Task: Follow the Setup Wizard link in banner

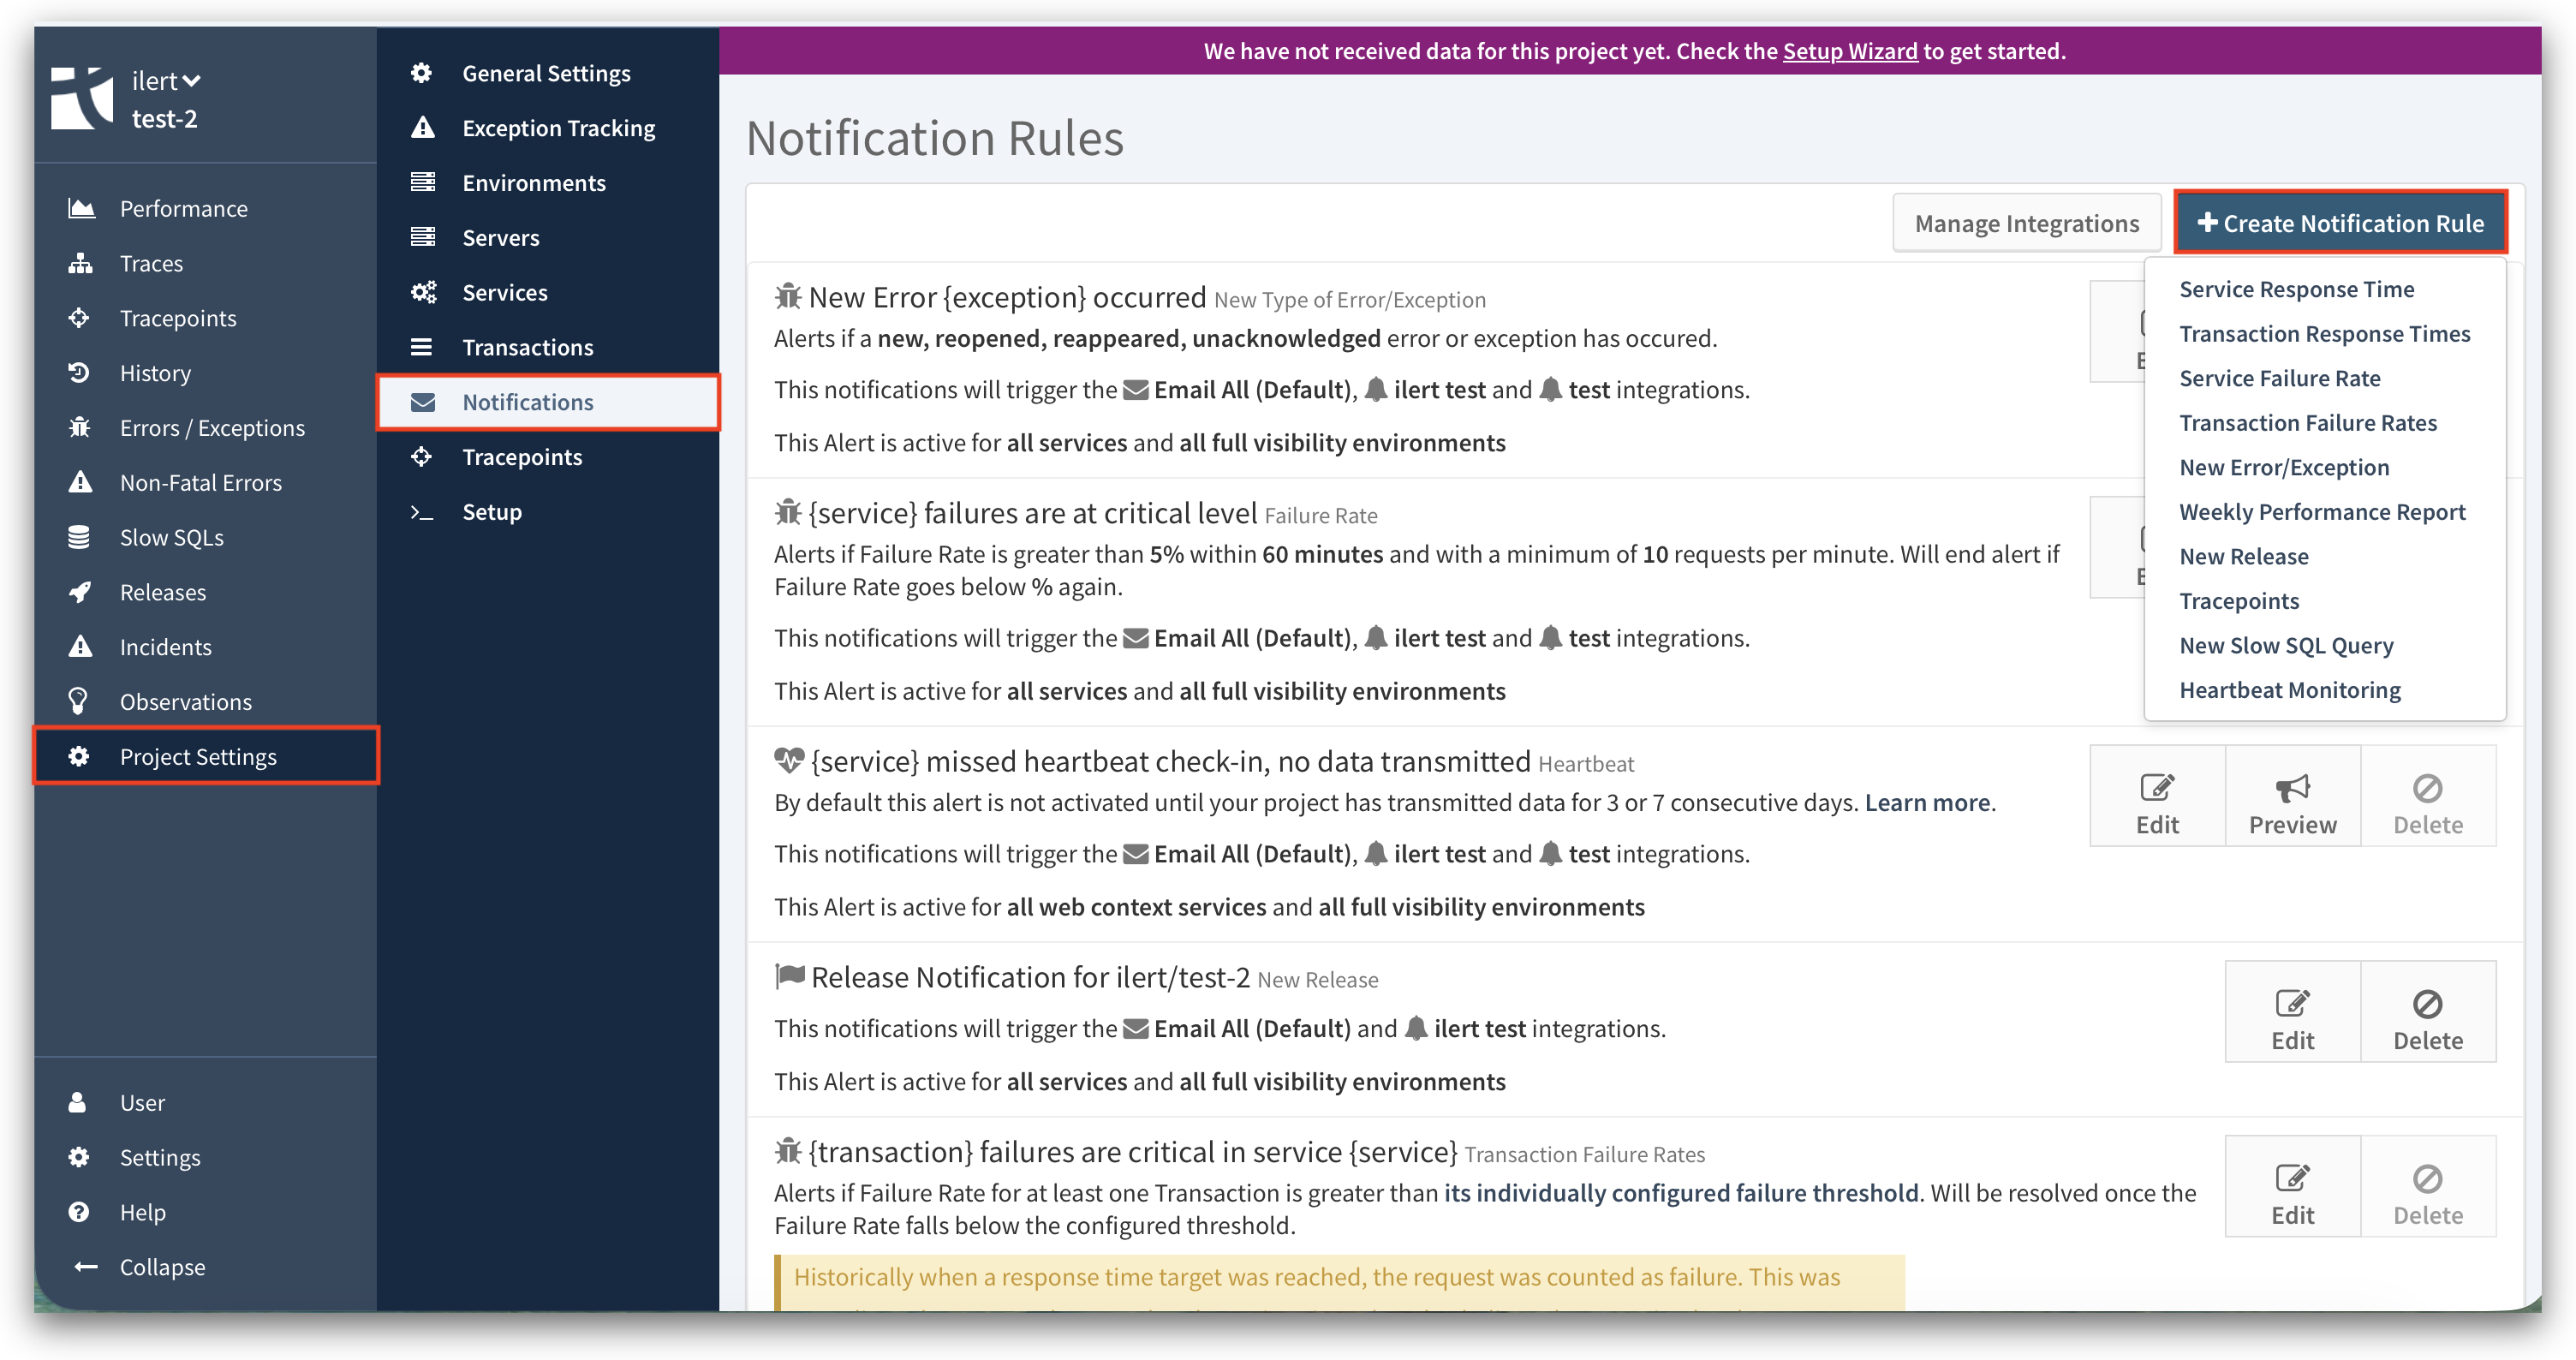Action: point(1850,51)
